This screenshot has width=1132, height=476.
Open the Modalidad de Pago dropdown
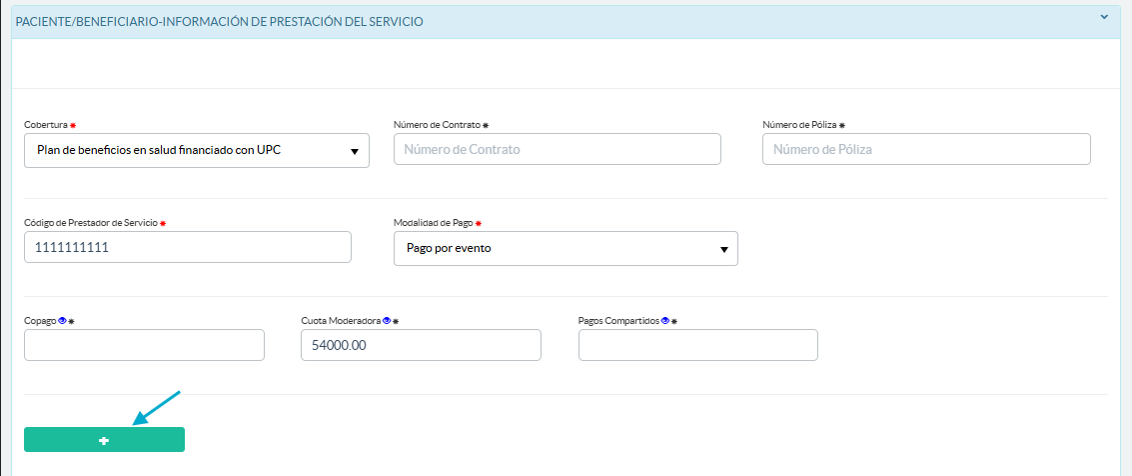(565, 249)
